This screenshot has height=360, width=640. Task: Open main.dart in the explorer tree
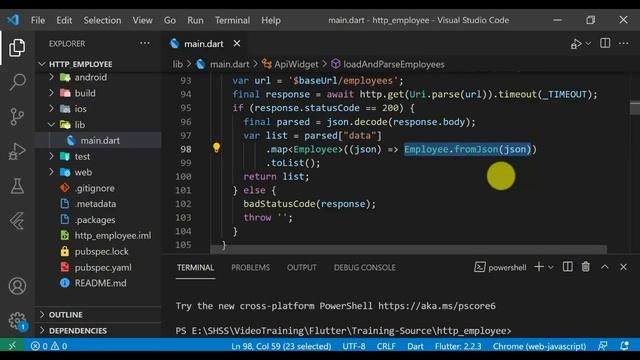[x=100, y=140]
